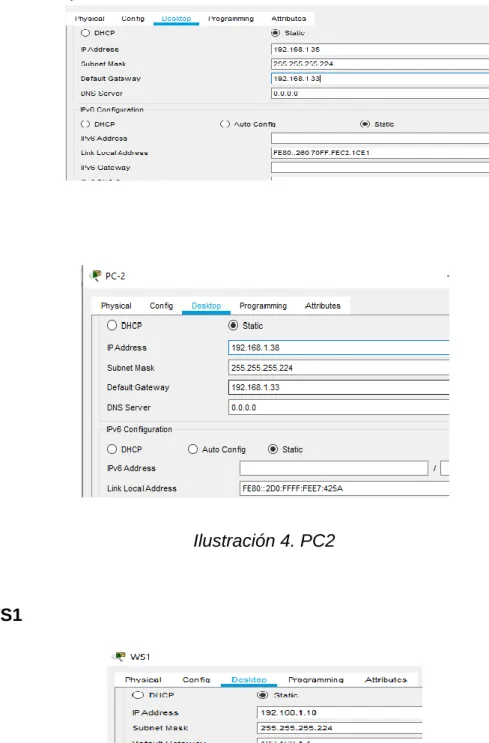The height and width of the screenshot is (743, 489).
Task: Select IPv6 DHCP radio in top window
Action: (x=85, y=124)
